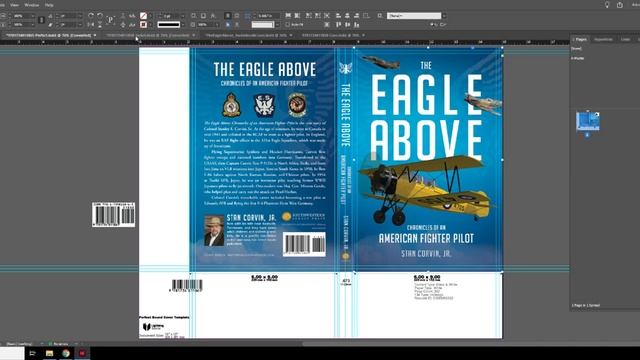Open the View menu
Image resolution: width=640 pixels, height=360 pixels.
pos(14,5)
